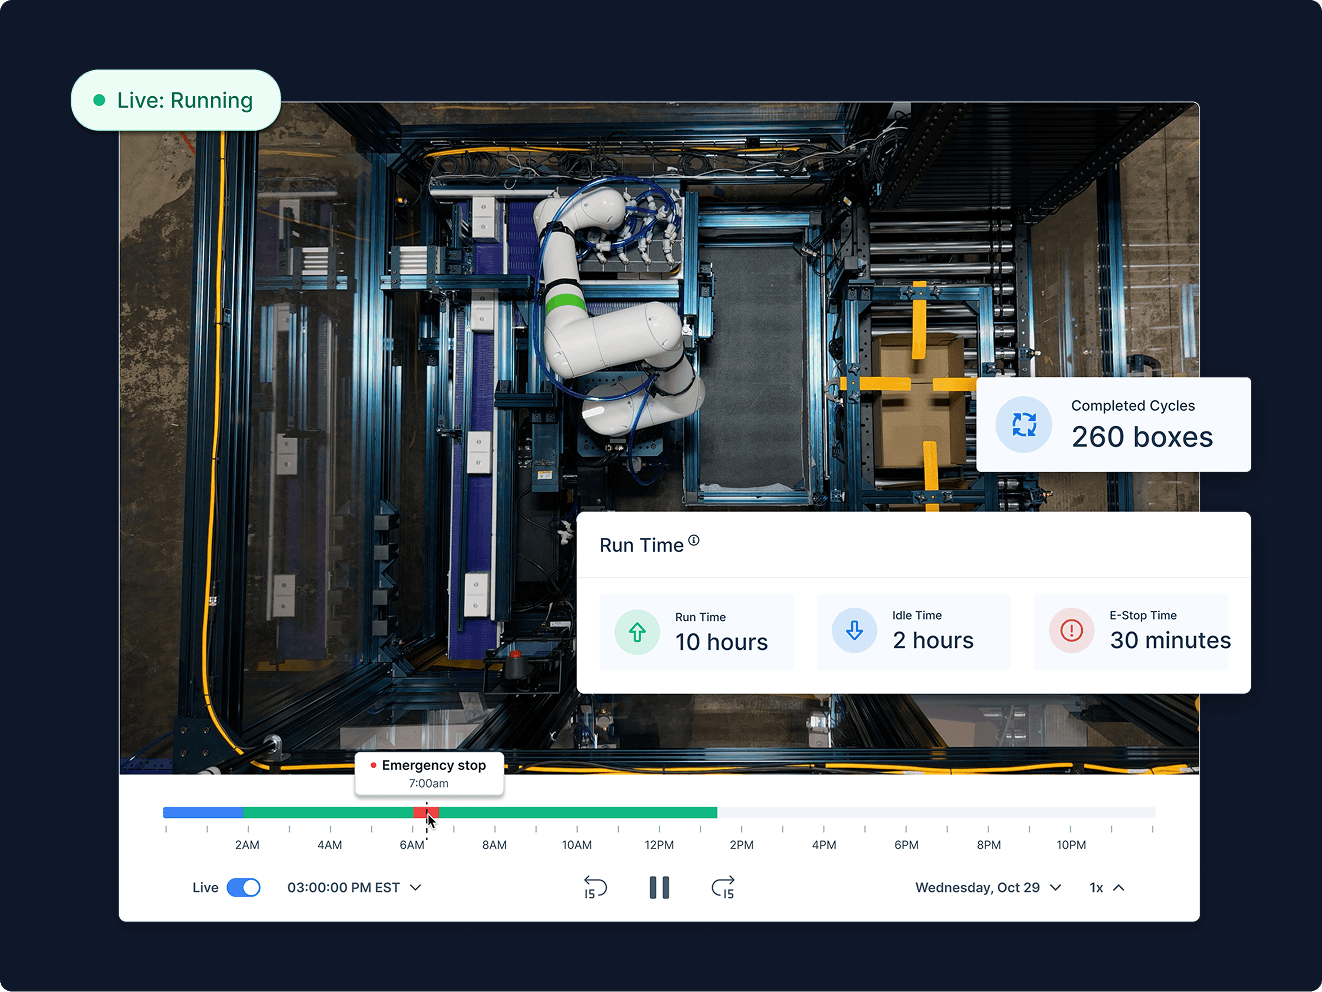Click the 'Completed Cycles' label
Image resolution: width=1322 pixels, height=992 pixels.
click(1133, 405)
